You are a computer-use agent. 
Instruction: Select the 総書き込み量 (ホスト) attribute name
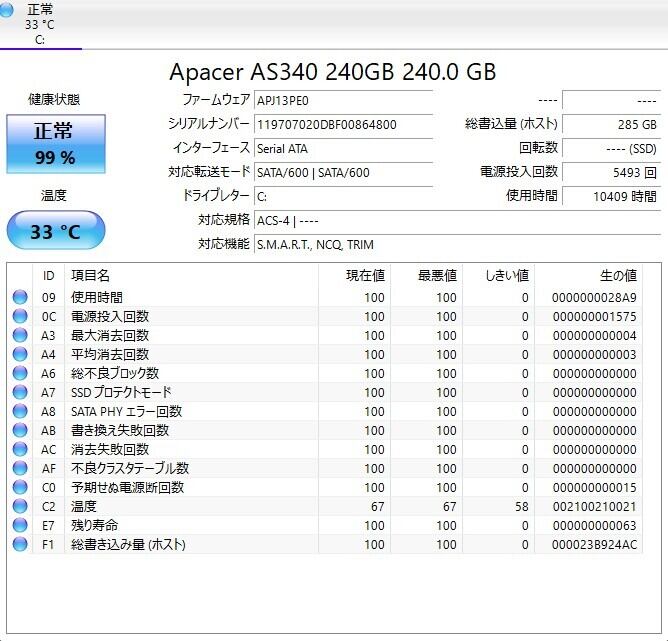coord(128,544)
